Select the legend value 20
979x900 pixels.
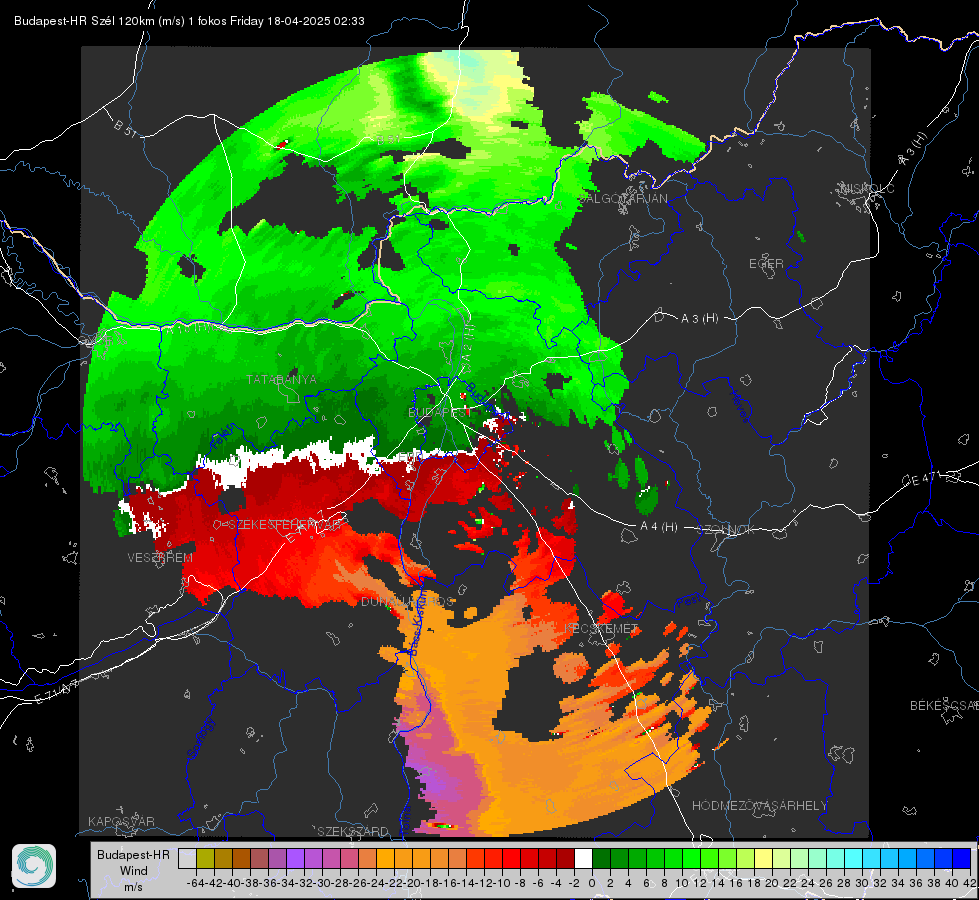[772, 883]
